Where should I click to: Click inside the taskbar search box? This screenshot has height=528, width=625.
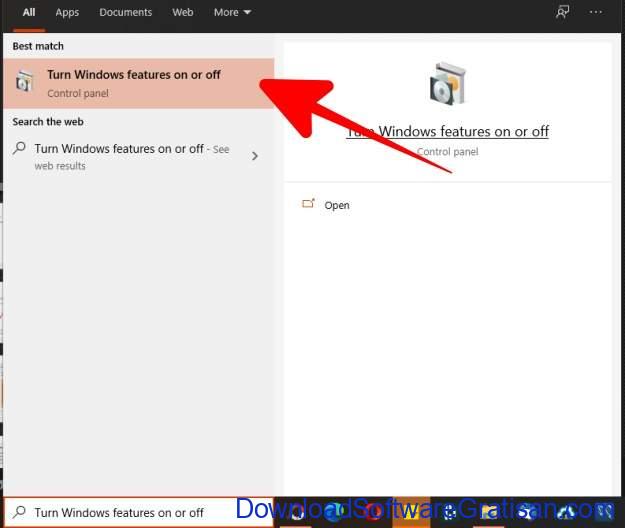(x=138, y=512)
